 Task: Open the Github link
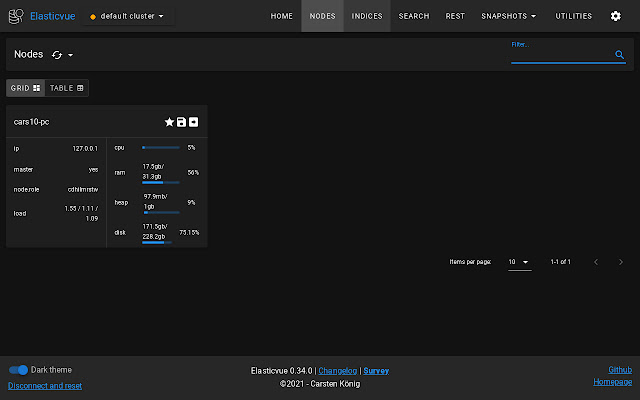click(x=620, y=370)
